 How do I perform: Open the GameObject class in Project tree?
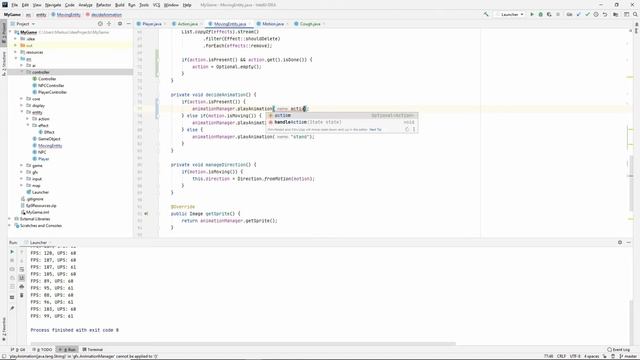coord(49,139)
